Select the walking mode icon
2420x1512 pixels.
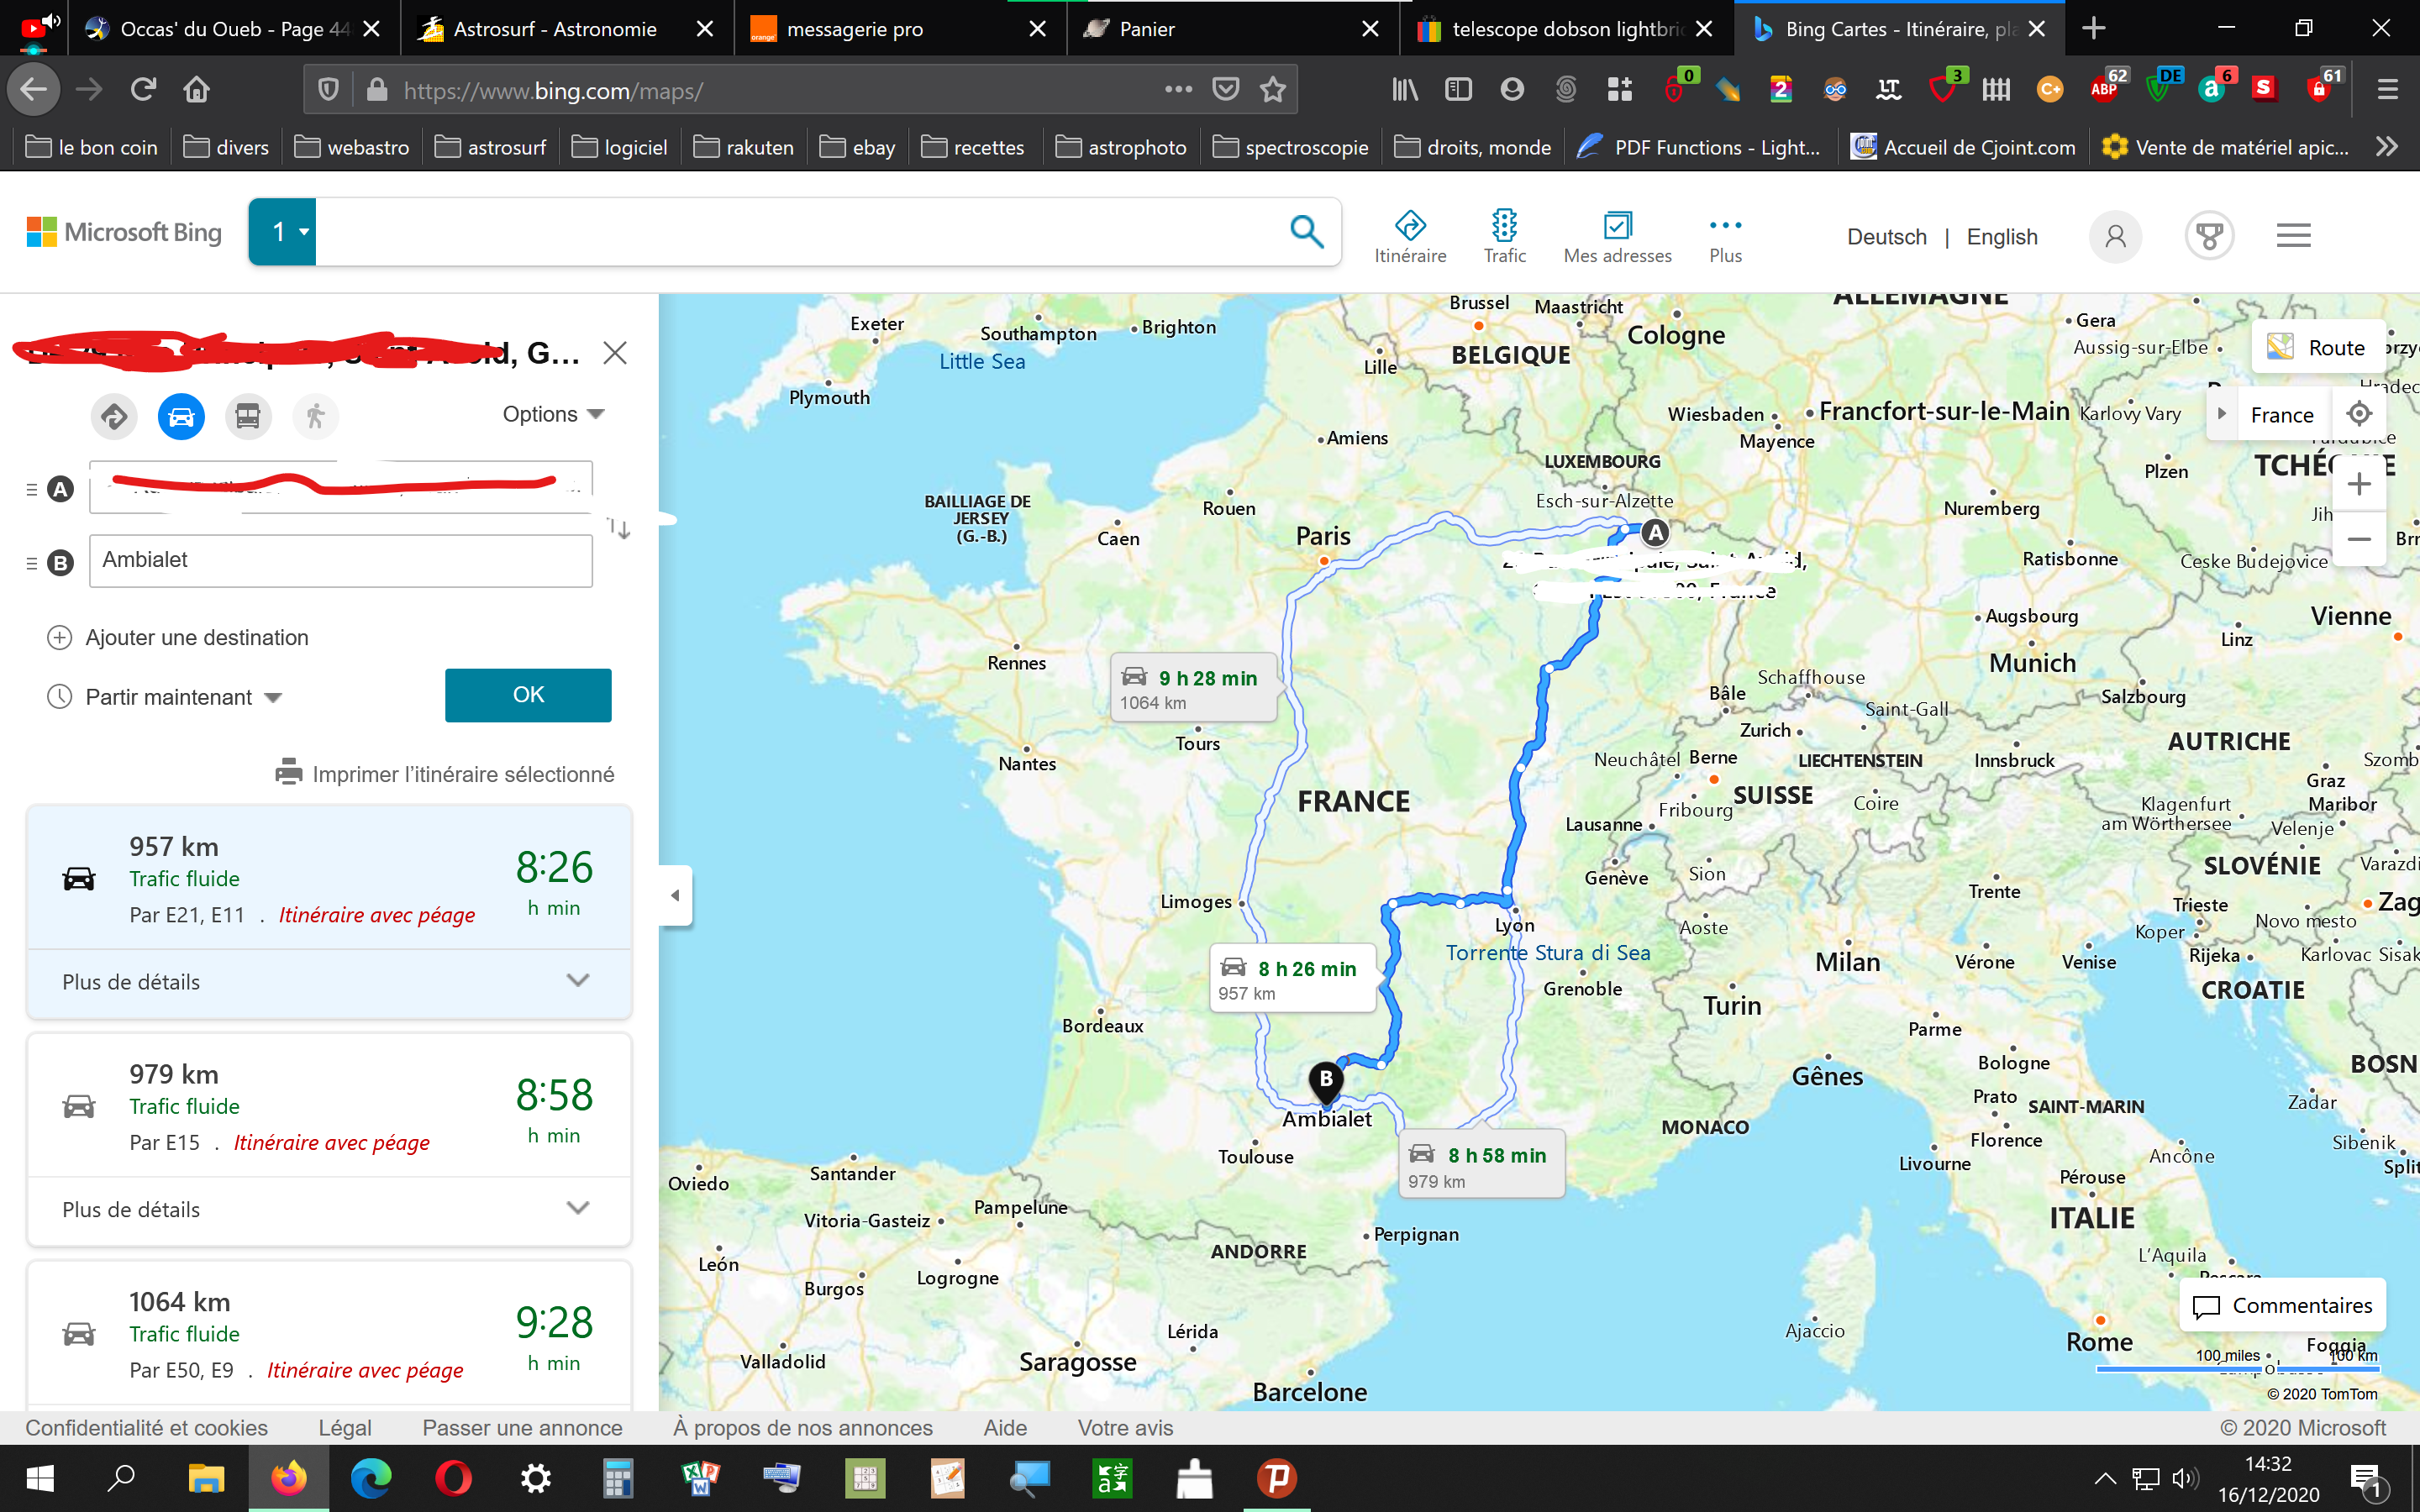[315, 416]
